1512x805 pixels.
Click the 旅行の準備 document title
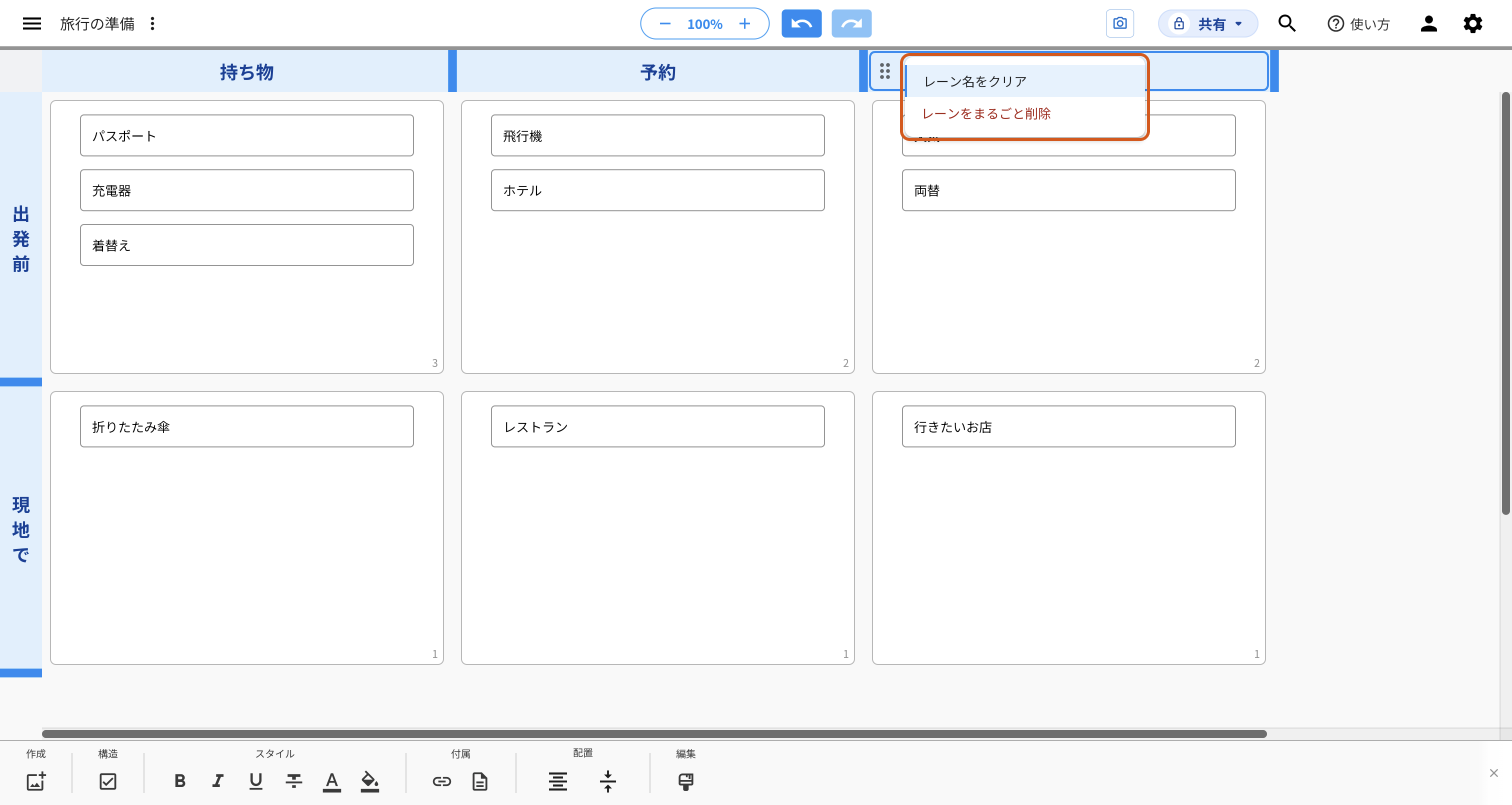[x=97, y=23]
